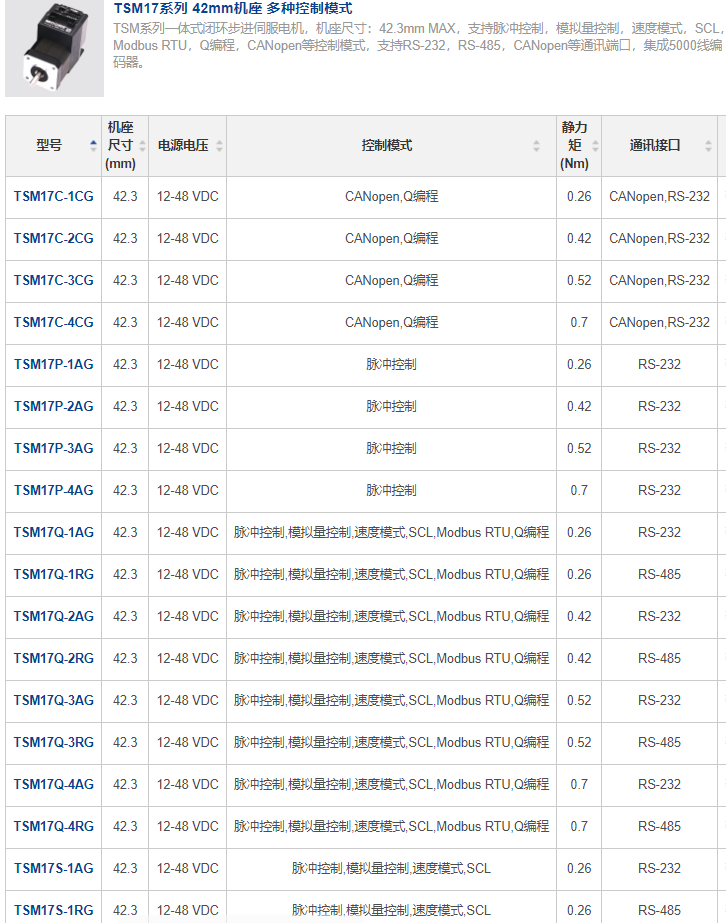Select 0.26 torque cell for TSM17C-1CG
The height and width of the screenshot is (923, 726).
579,197
